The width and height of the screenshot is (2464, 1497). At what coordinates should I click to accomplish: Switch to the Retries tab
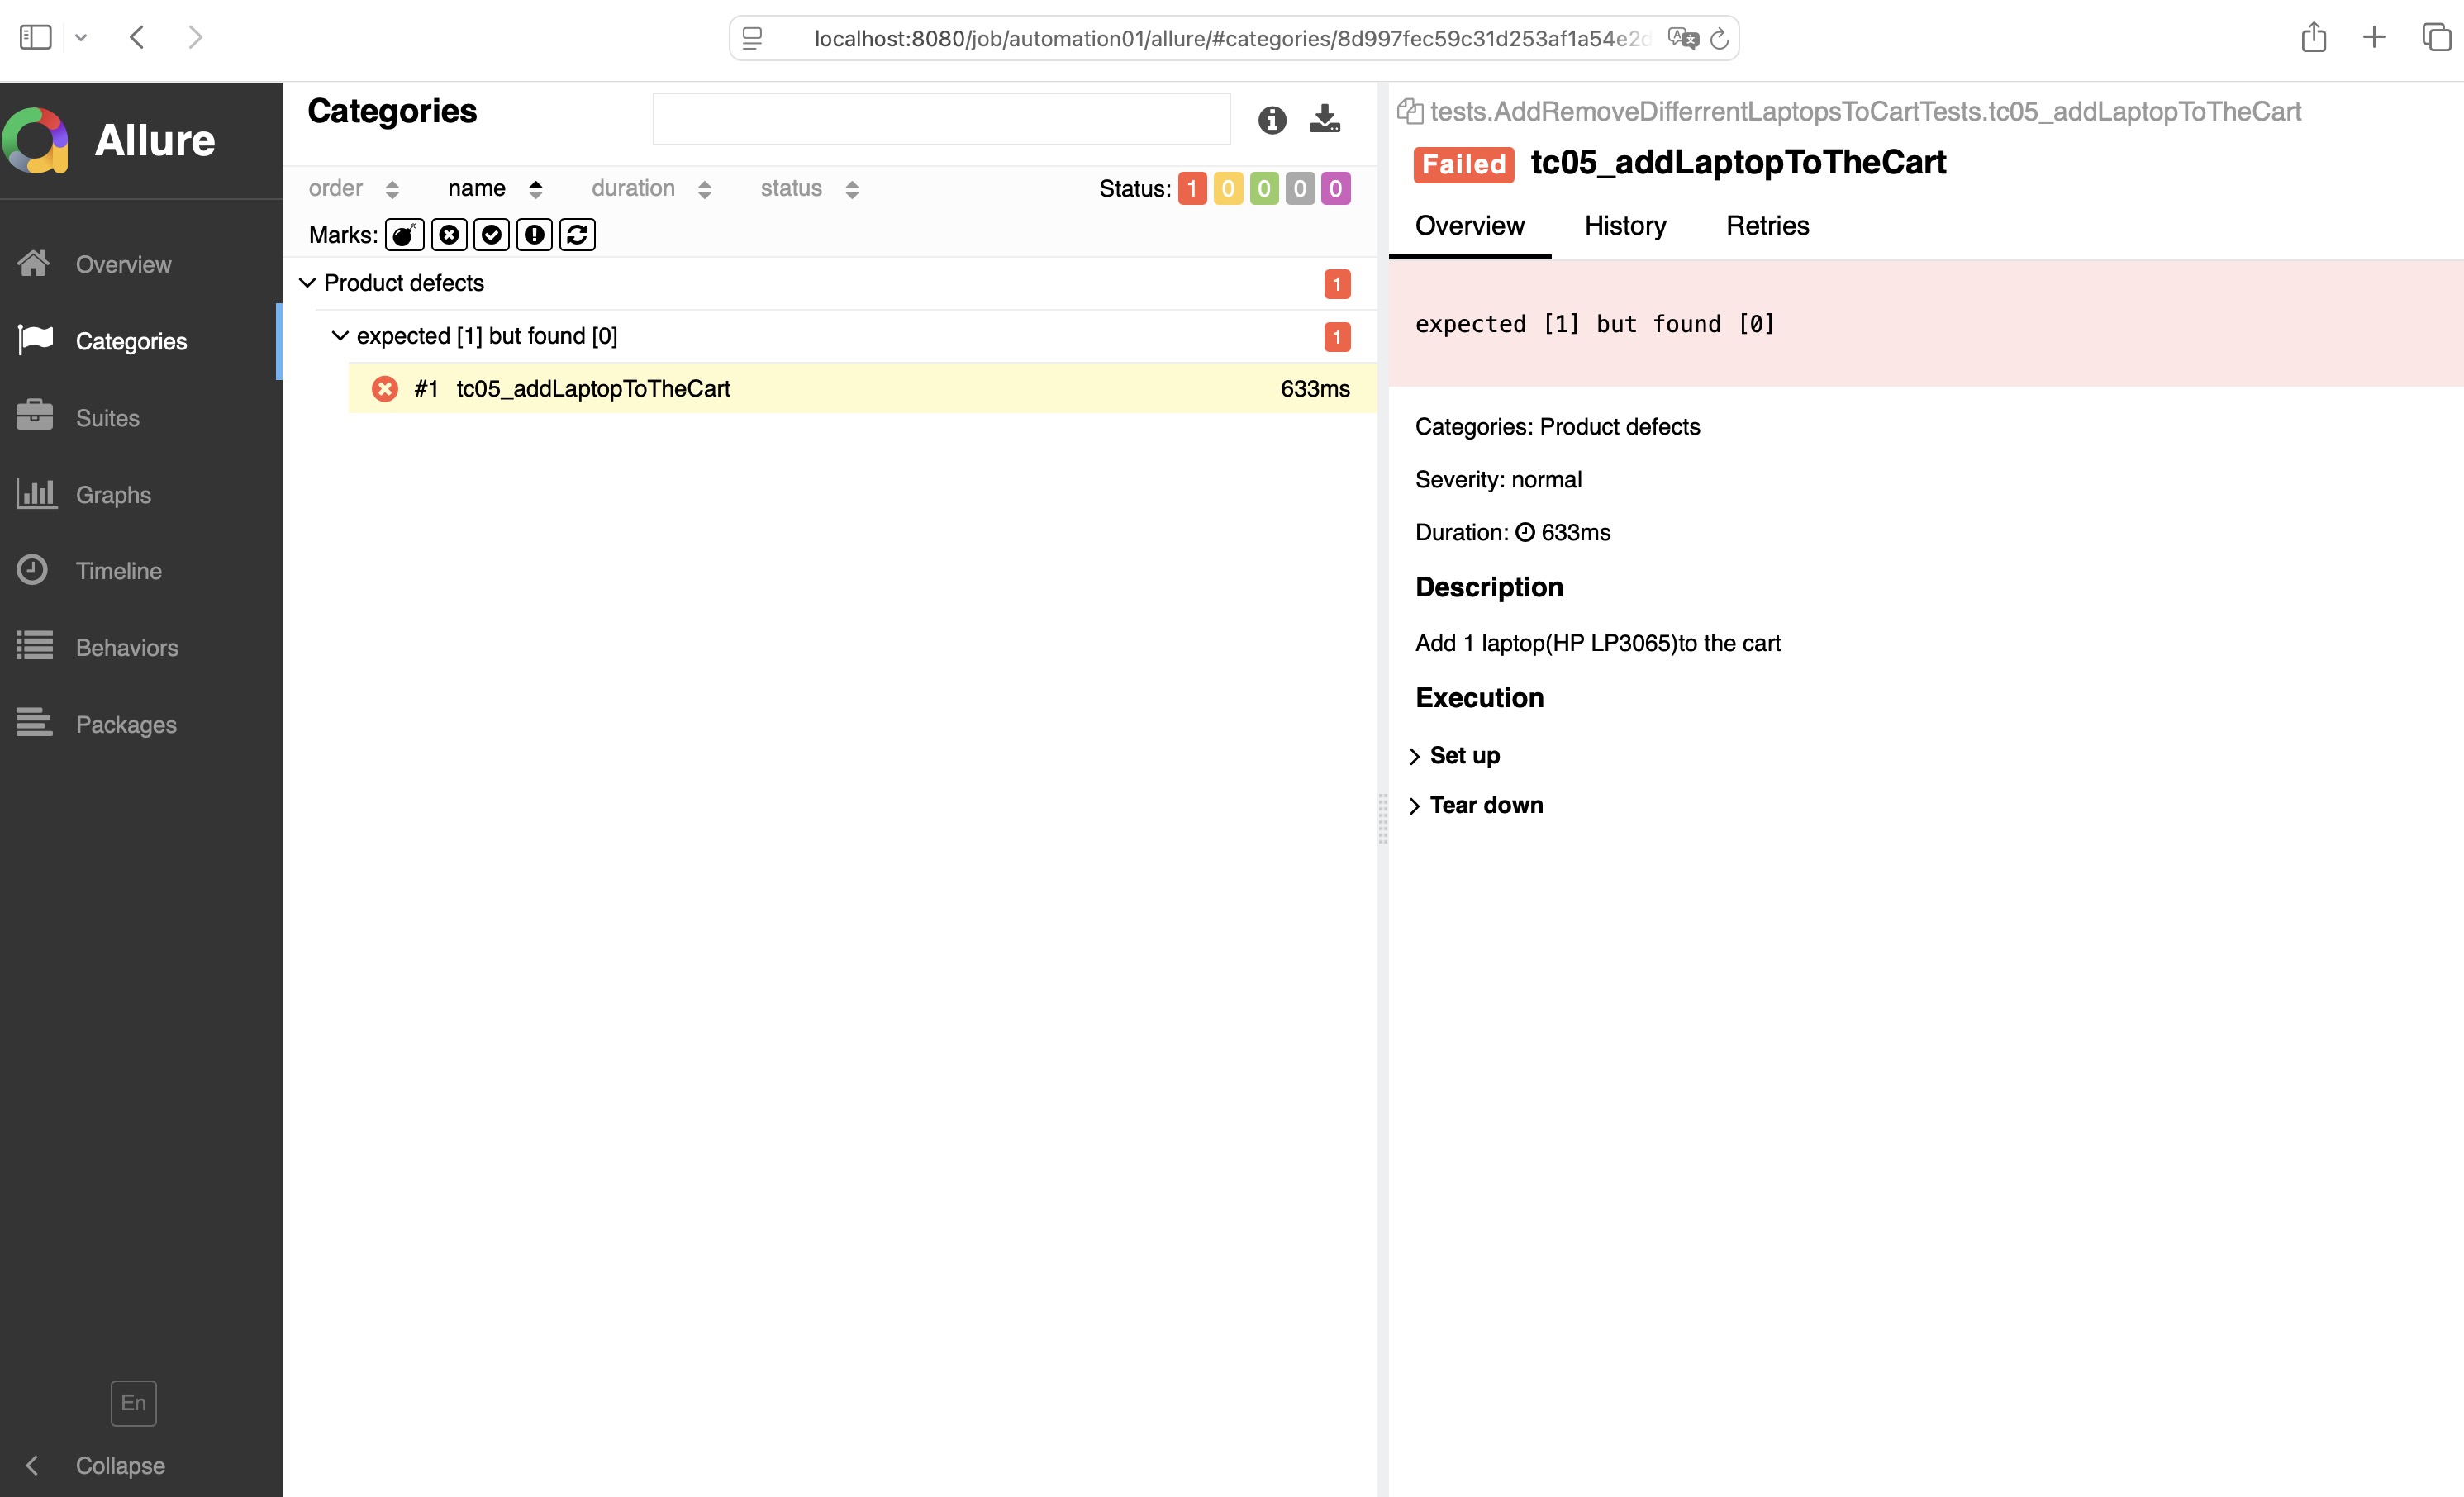point(1767,226)
